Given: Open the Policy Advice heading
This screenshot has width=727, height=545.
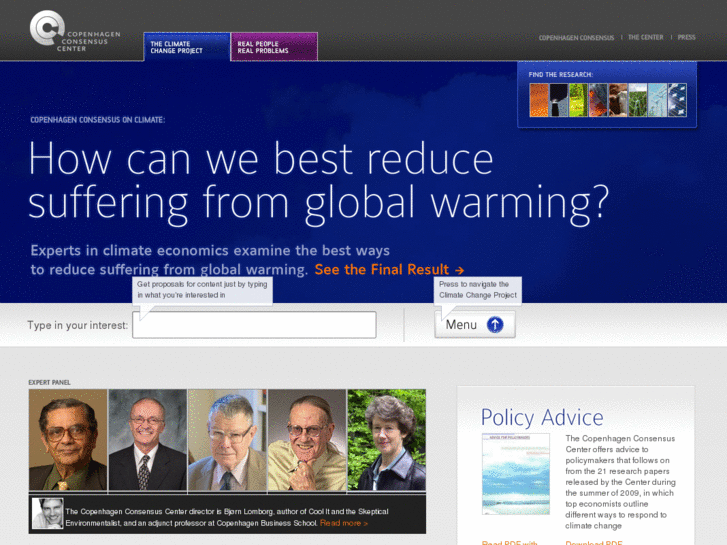Looking at the screenshot, I should [542, 417].
